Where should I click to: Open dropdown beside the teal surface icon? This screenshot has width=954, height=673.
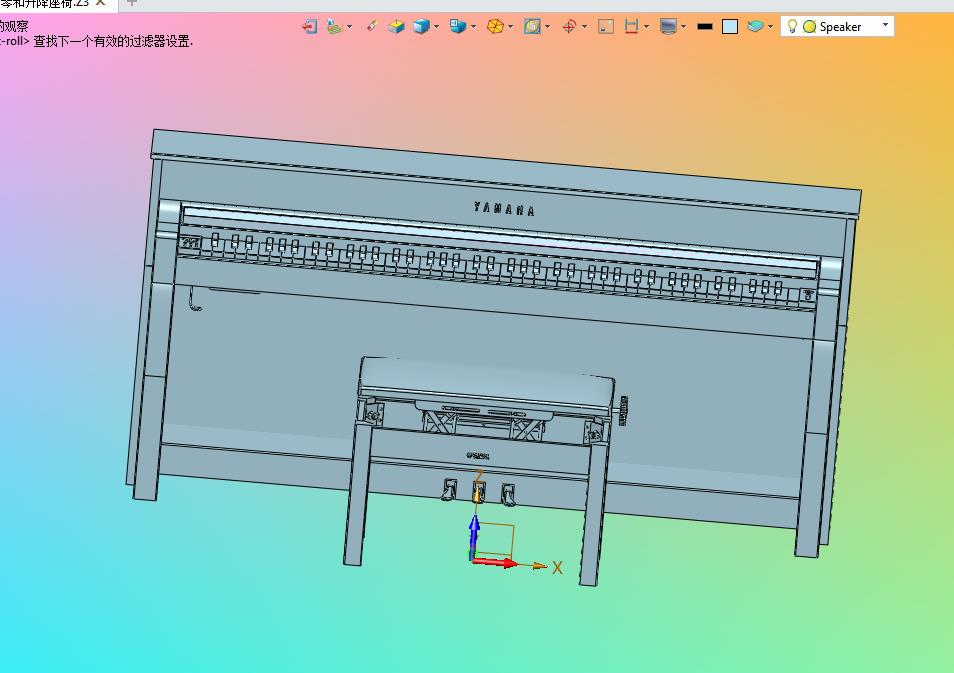pyautogui.click(x=770, y=26)
